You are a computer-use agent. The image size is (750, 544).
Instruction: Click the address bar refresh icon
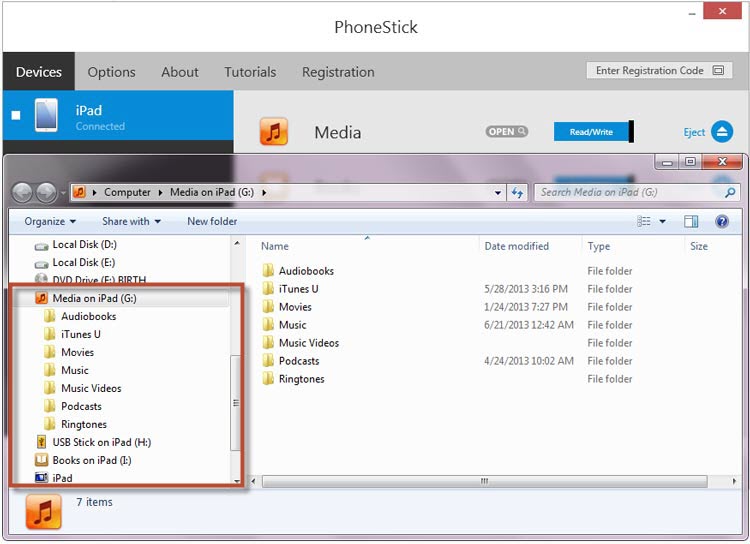pyautogui.click(x=517, y=193)
